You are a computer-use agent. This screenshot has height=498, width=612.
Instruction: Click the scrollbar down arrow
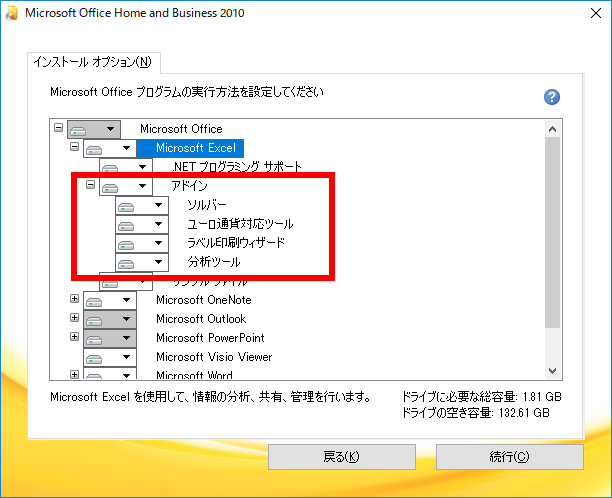552,370
